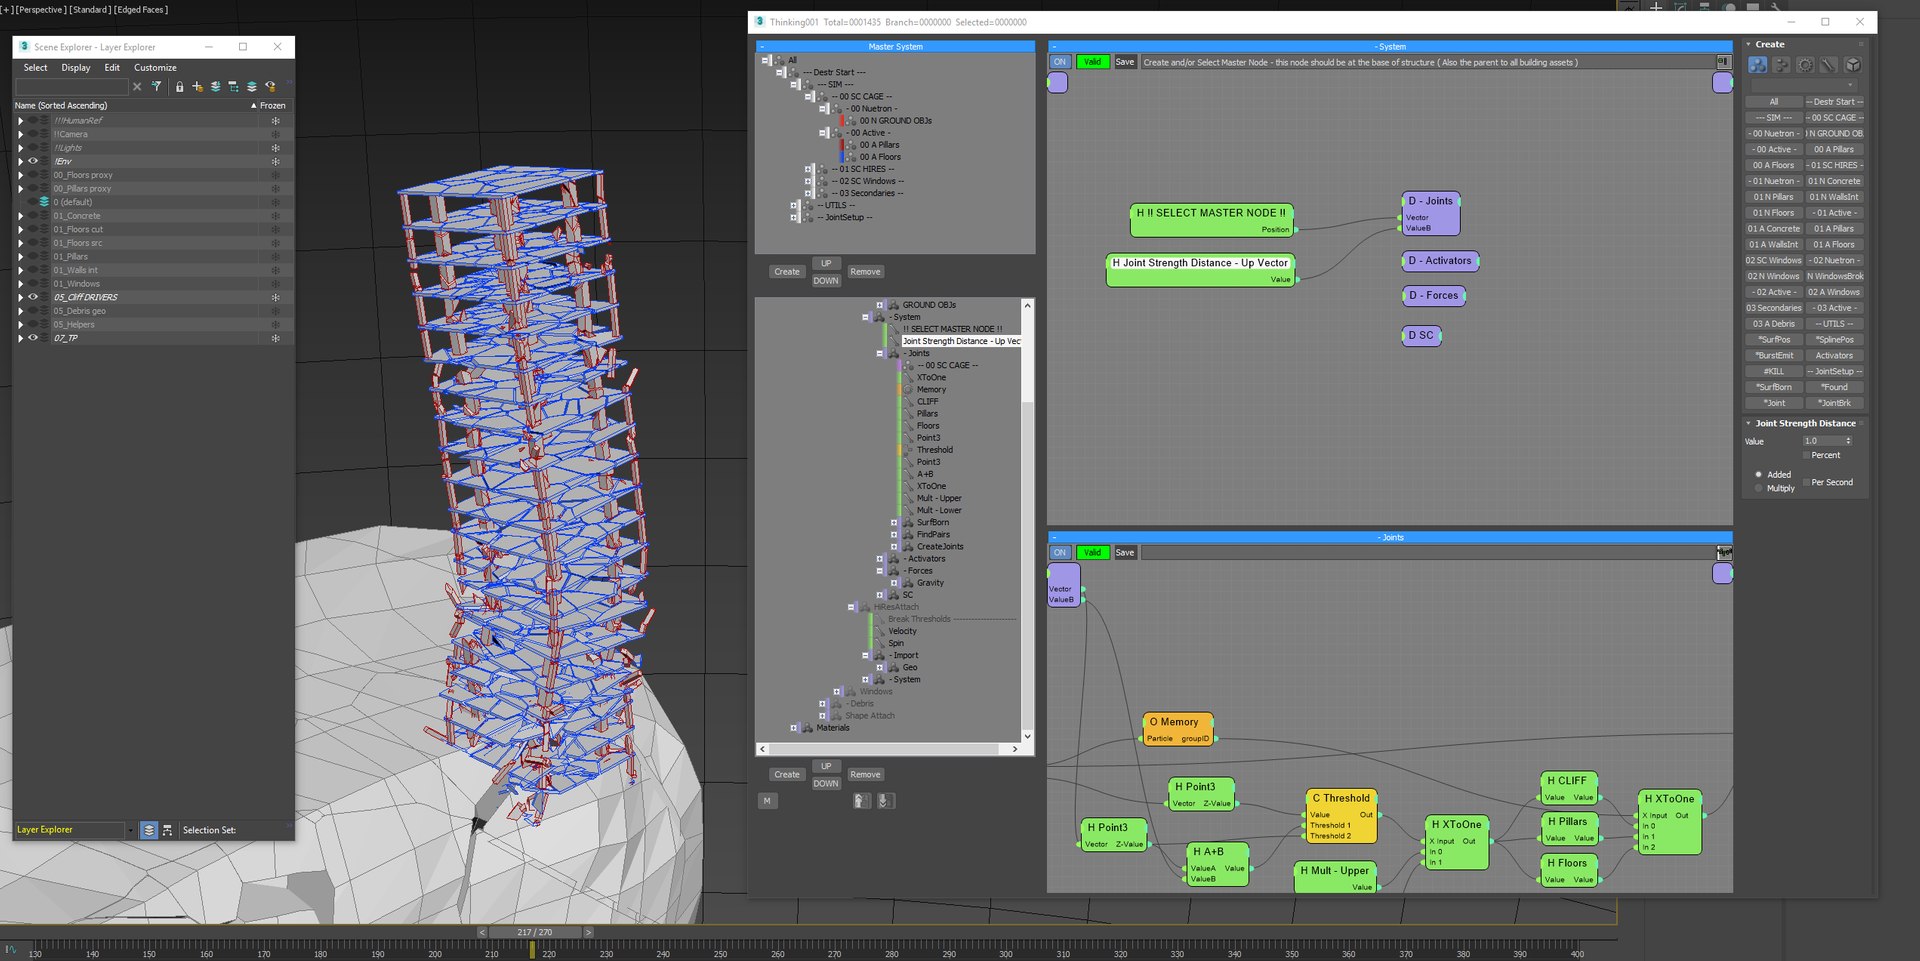This screenshot has width=1920, height=961.
Task: Click the timeline frame slider 217 / 270
Action: point(534,932)
